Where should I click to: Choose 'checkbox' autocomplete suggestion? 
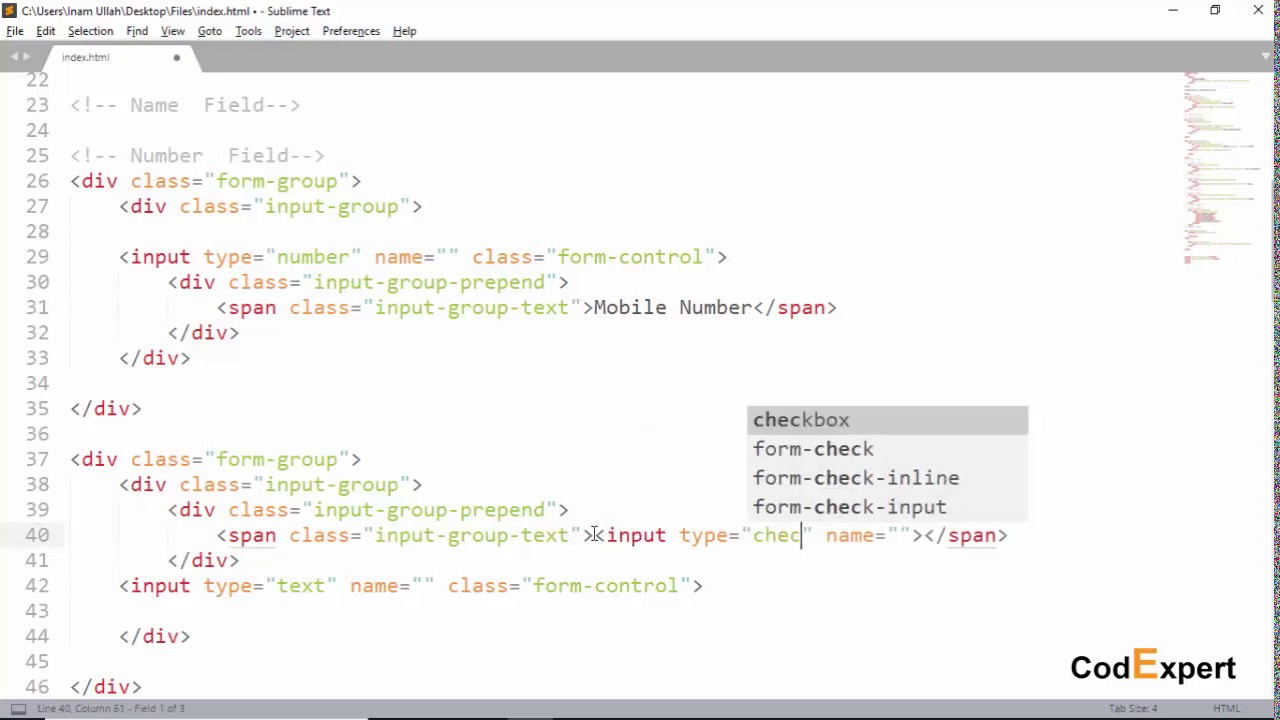tap(888, 420)
